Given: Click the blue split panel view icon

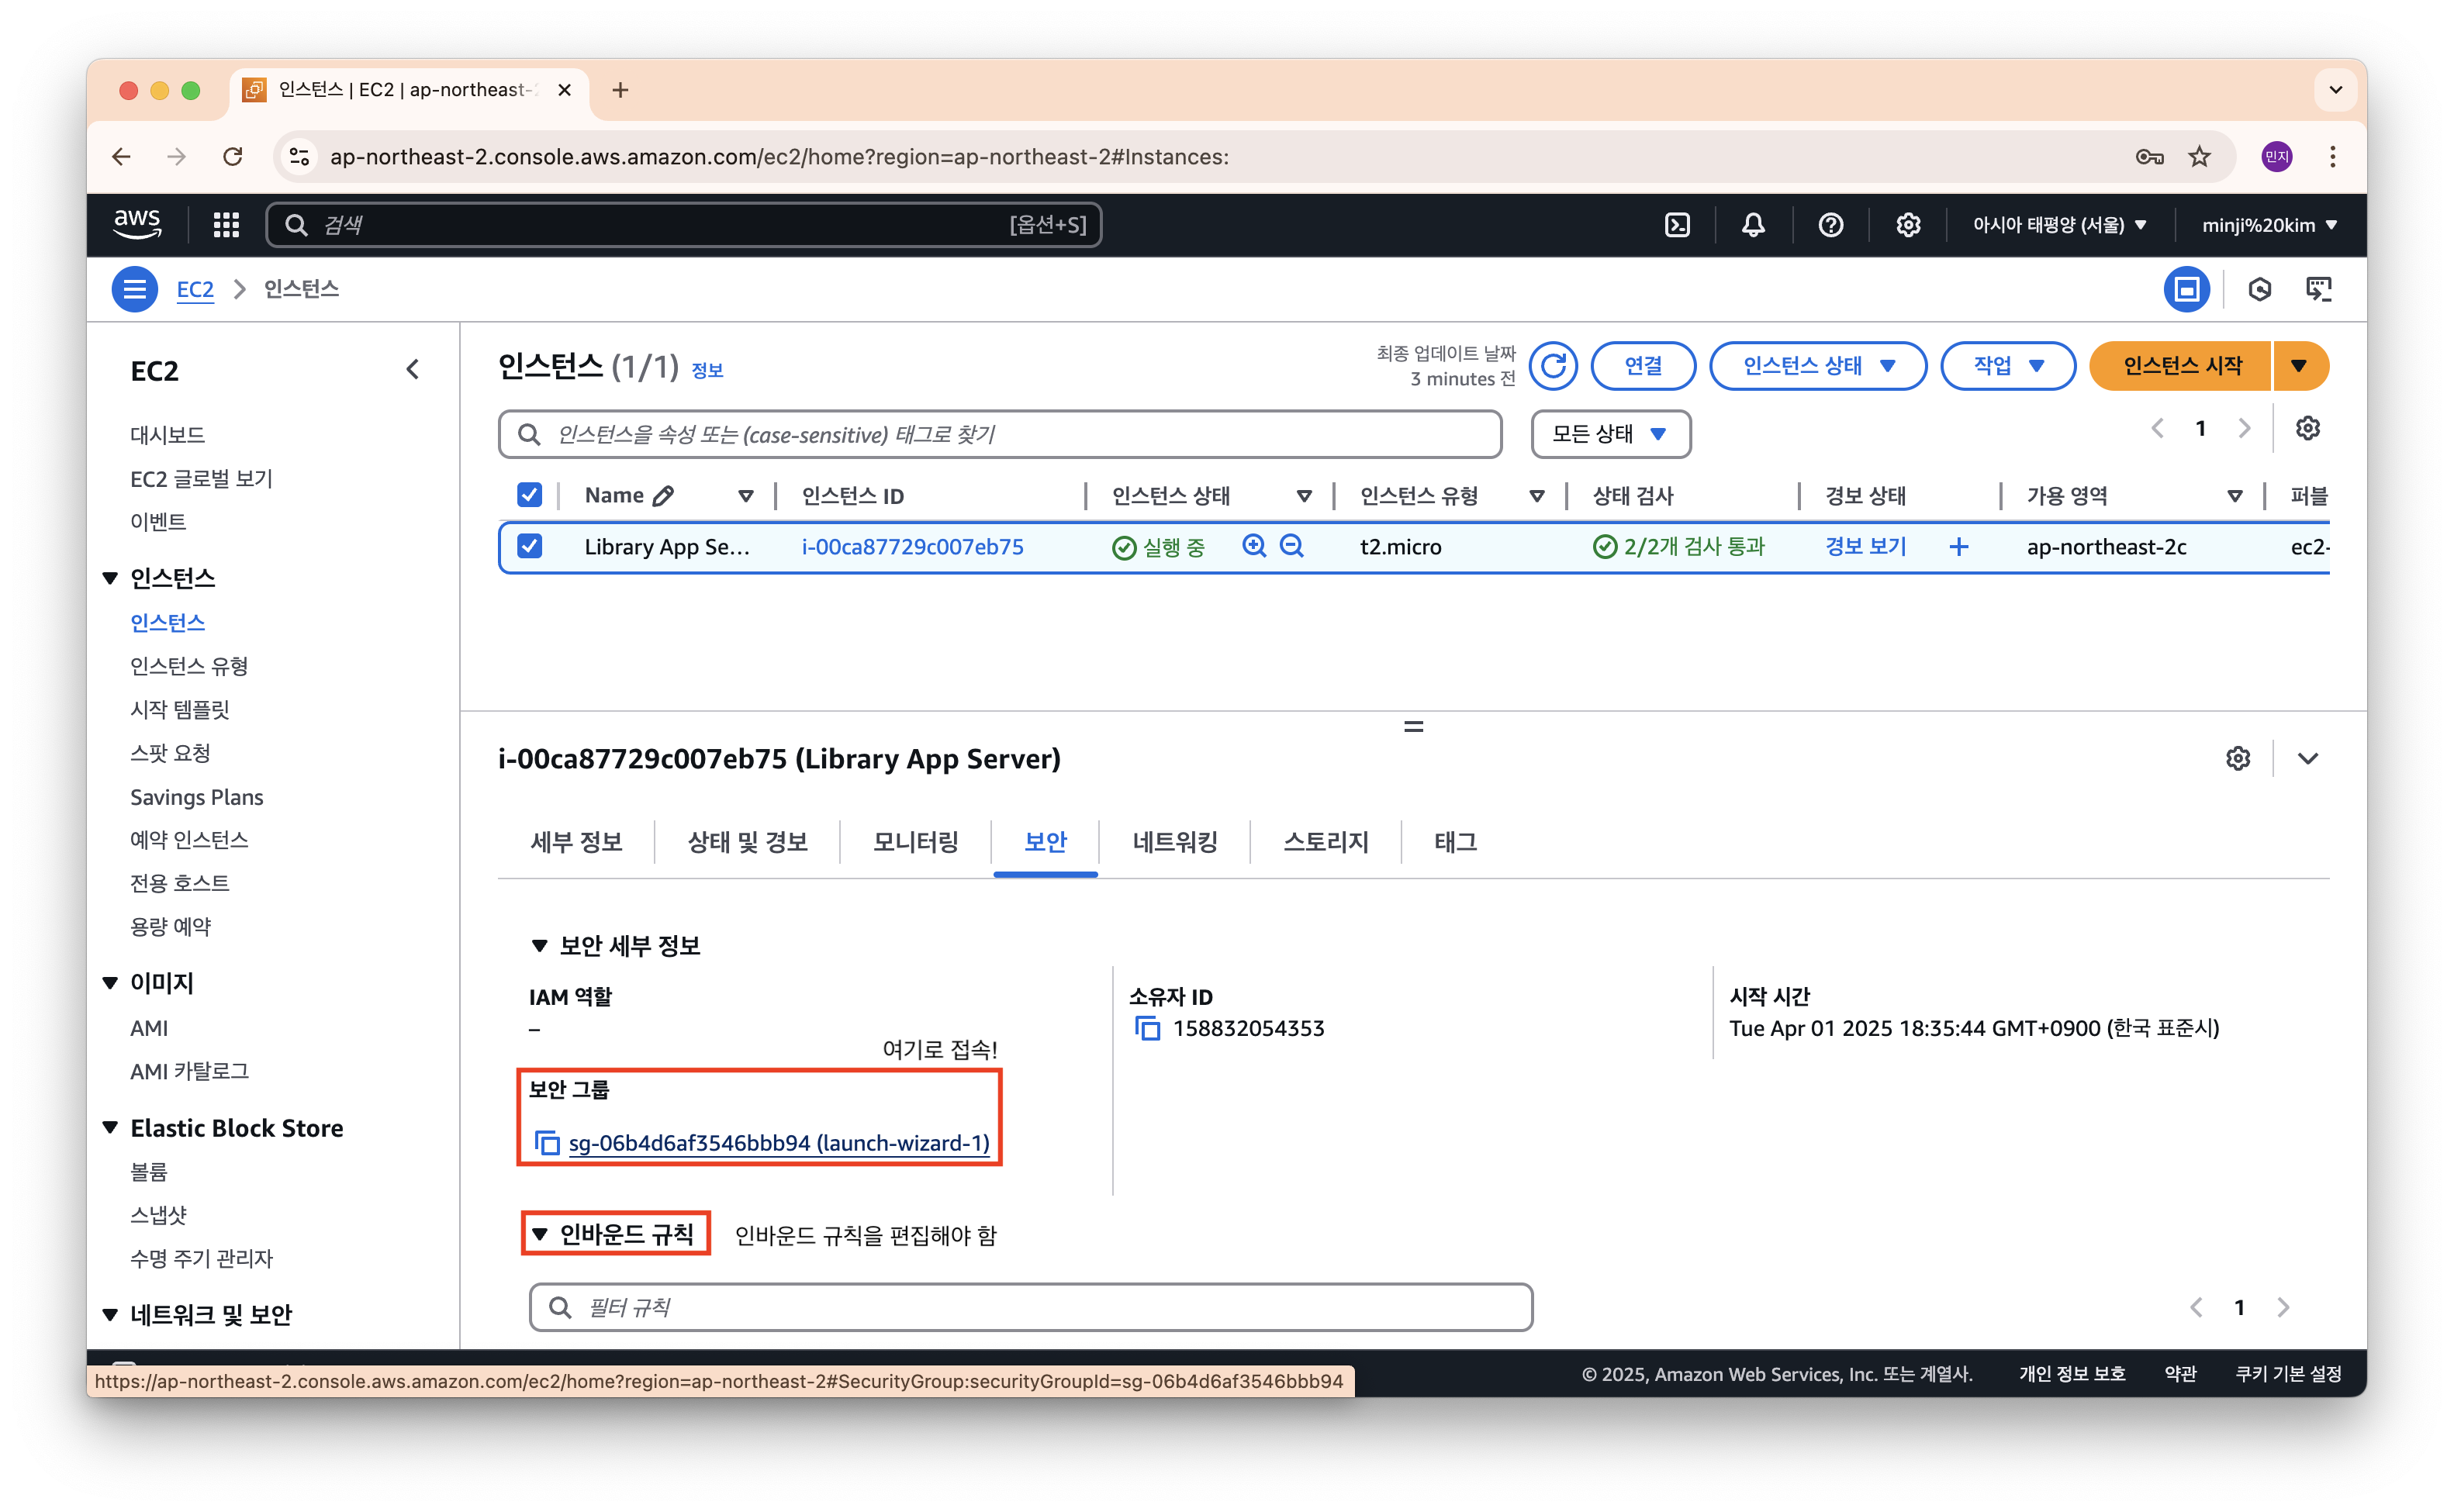Looking at the screenshot, I should coord(2187,289).
